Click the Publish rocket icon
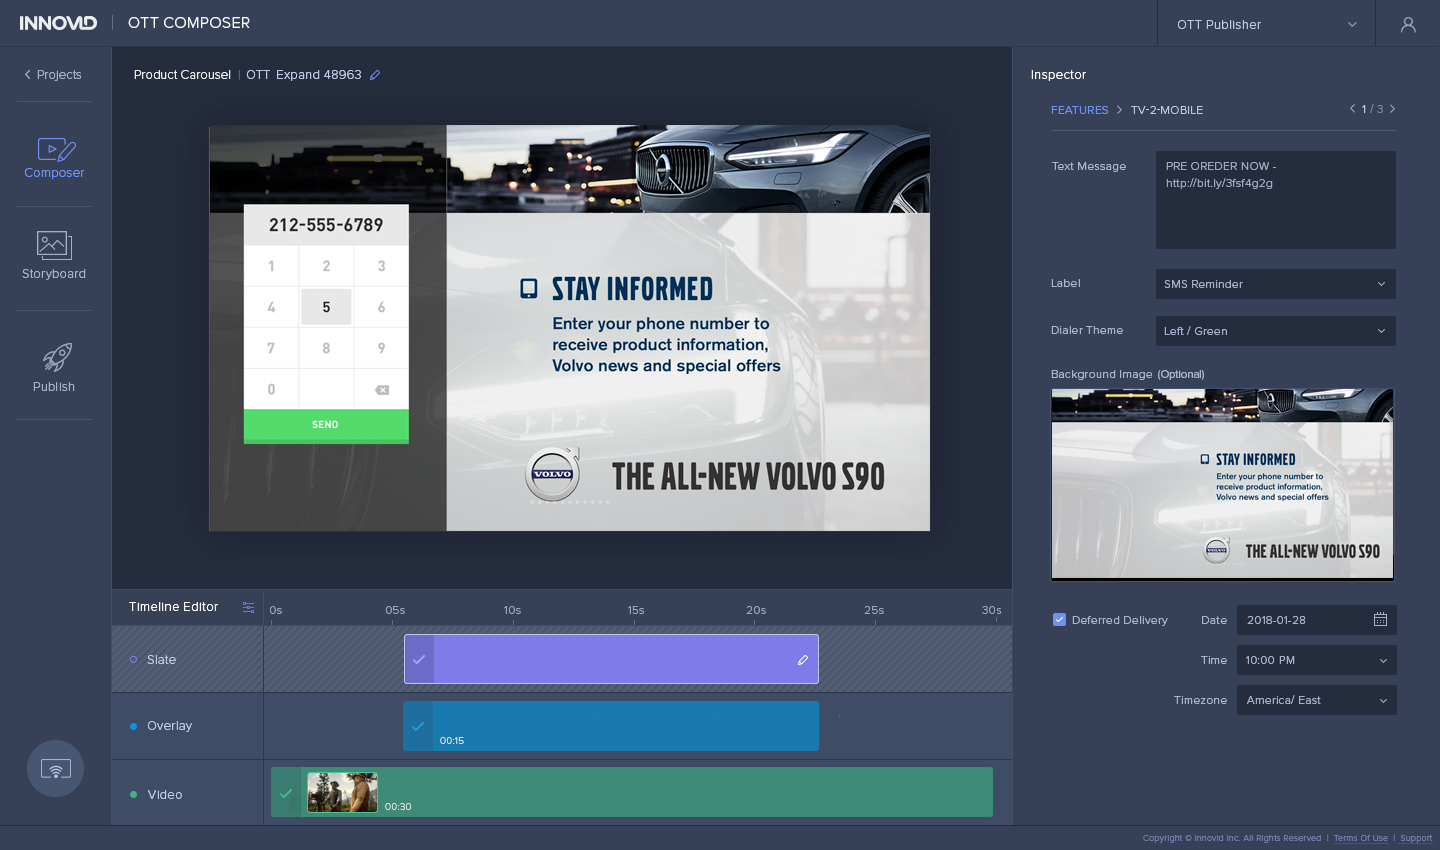The width and height of the screenshot is (1440, 850). (56, 357)
